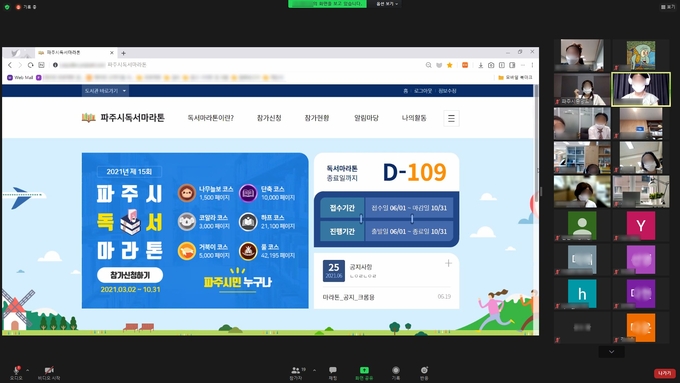The height and width of the screenshot is (383, 680).
Task: Open the 참가현황 menu
Action: coord(317,118)
